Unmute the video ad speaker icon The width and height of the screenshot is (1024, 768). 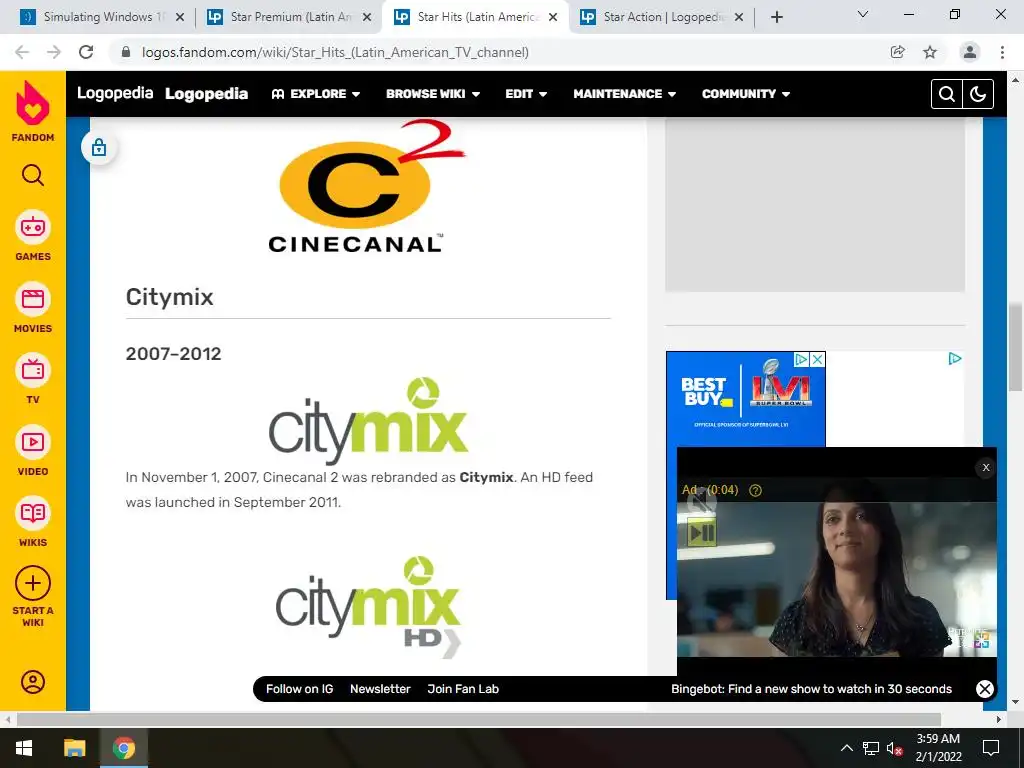point(701,502)
